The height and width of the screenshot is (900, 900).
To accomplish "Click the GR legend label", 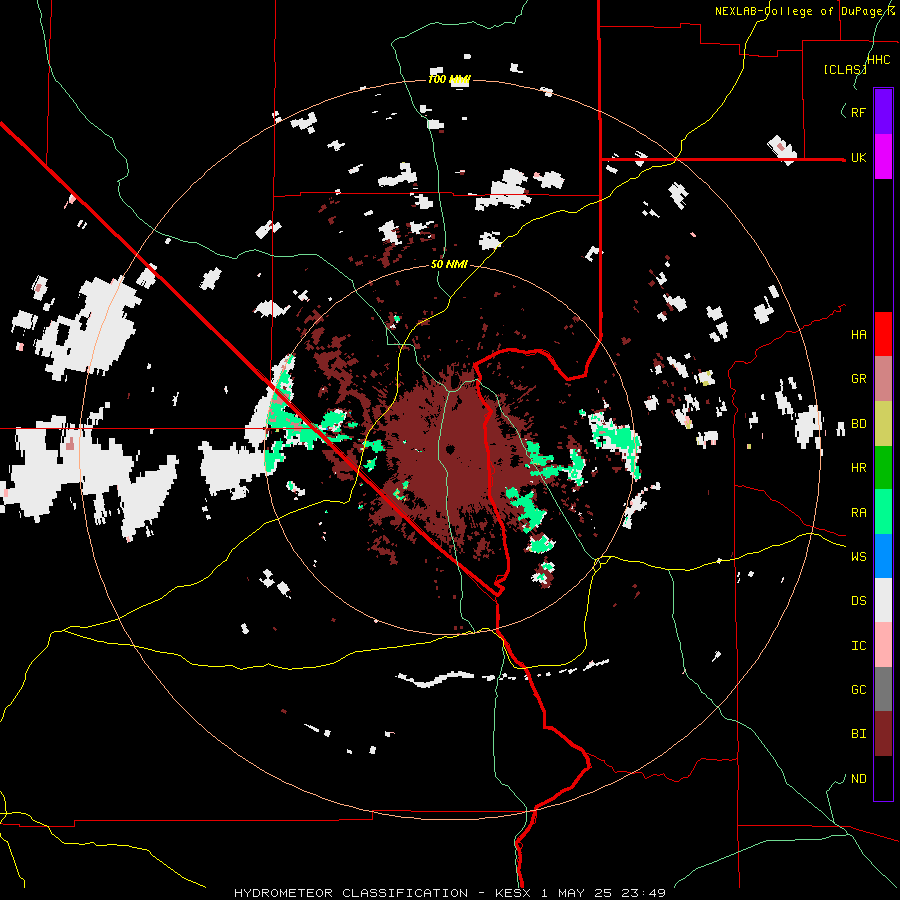I will coord(858,379).
